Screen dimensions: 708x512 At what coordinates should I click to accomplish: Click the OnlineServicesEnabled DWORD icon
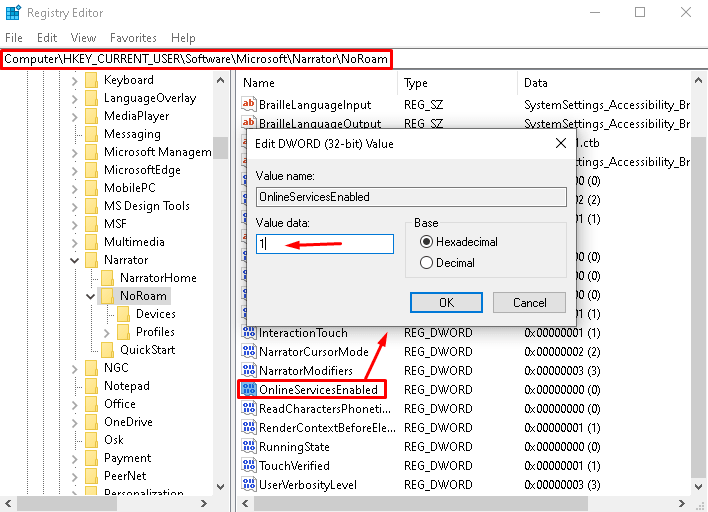tap(249, 389)
